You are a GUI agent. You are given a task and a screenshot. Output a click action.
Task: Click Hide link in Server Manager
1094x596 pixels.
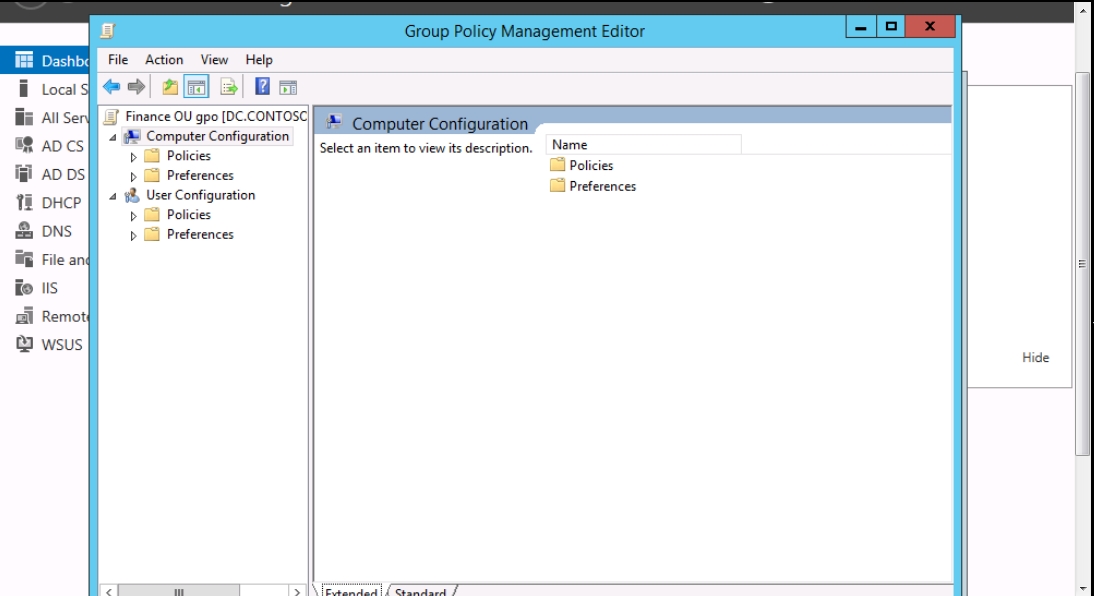1035,357
